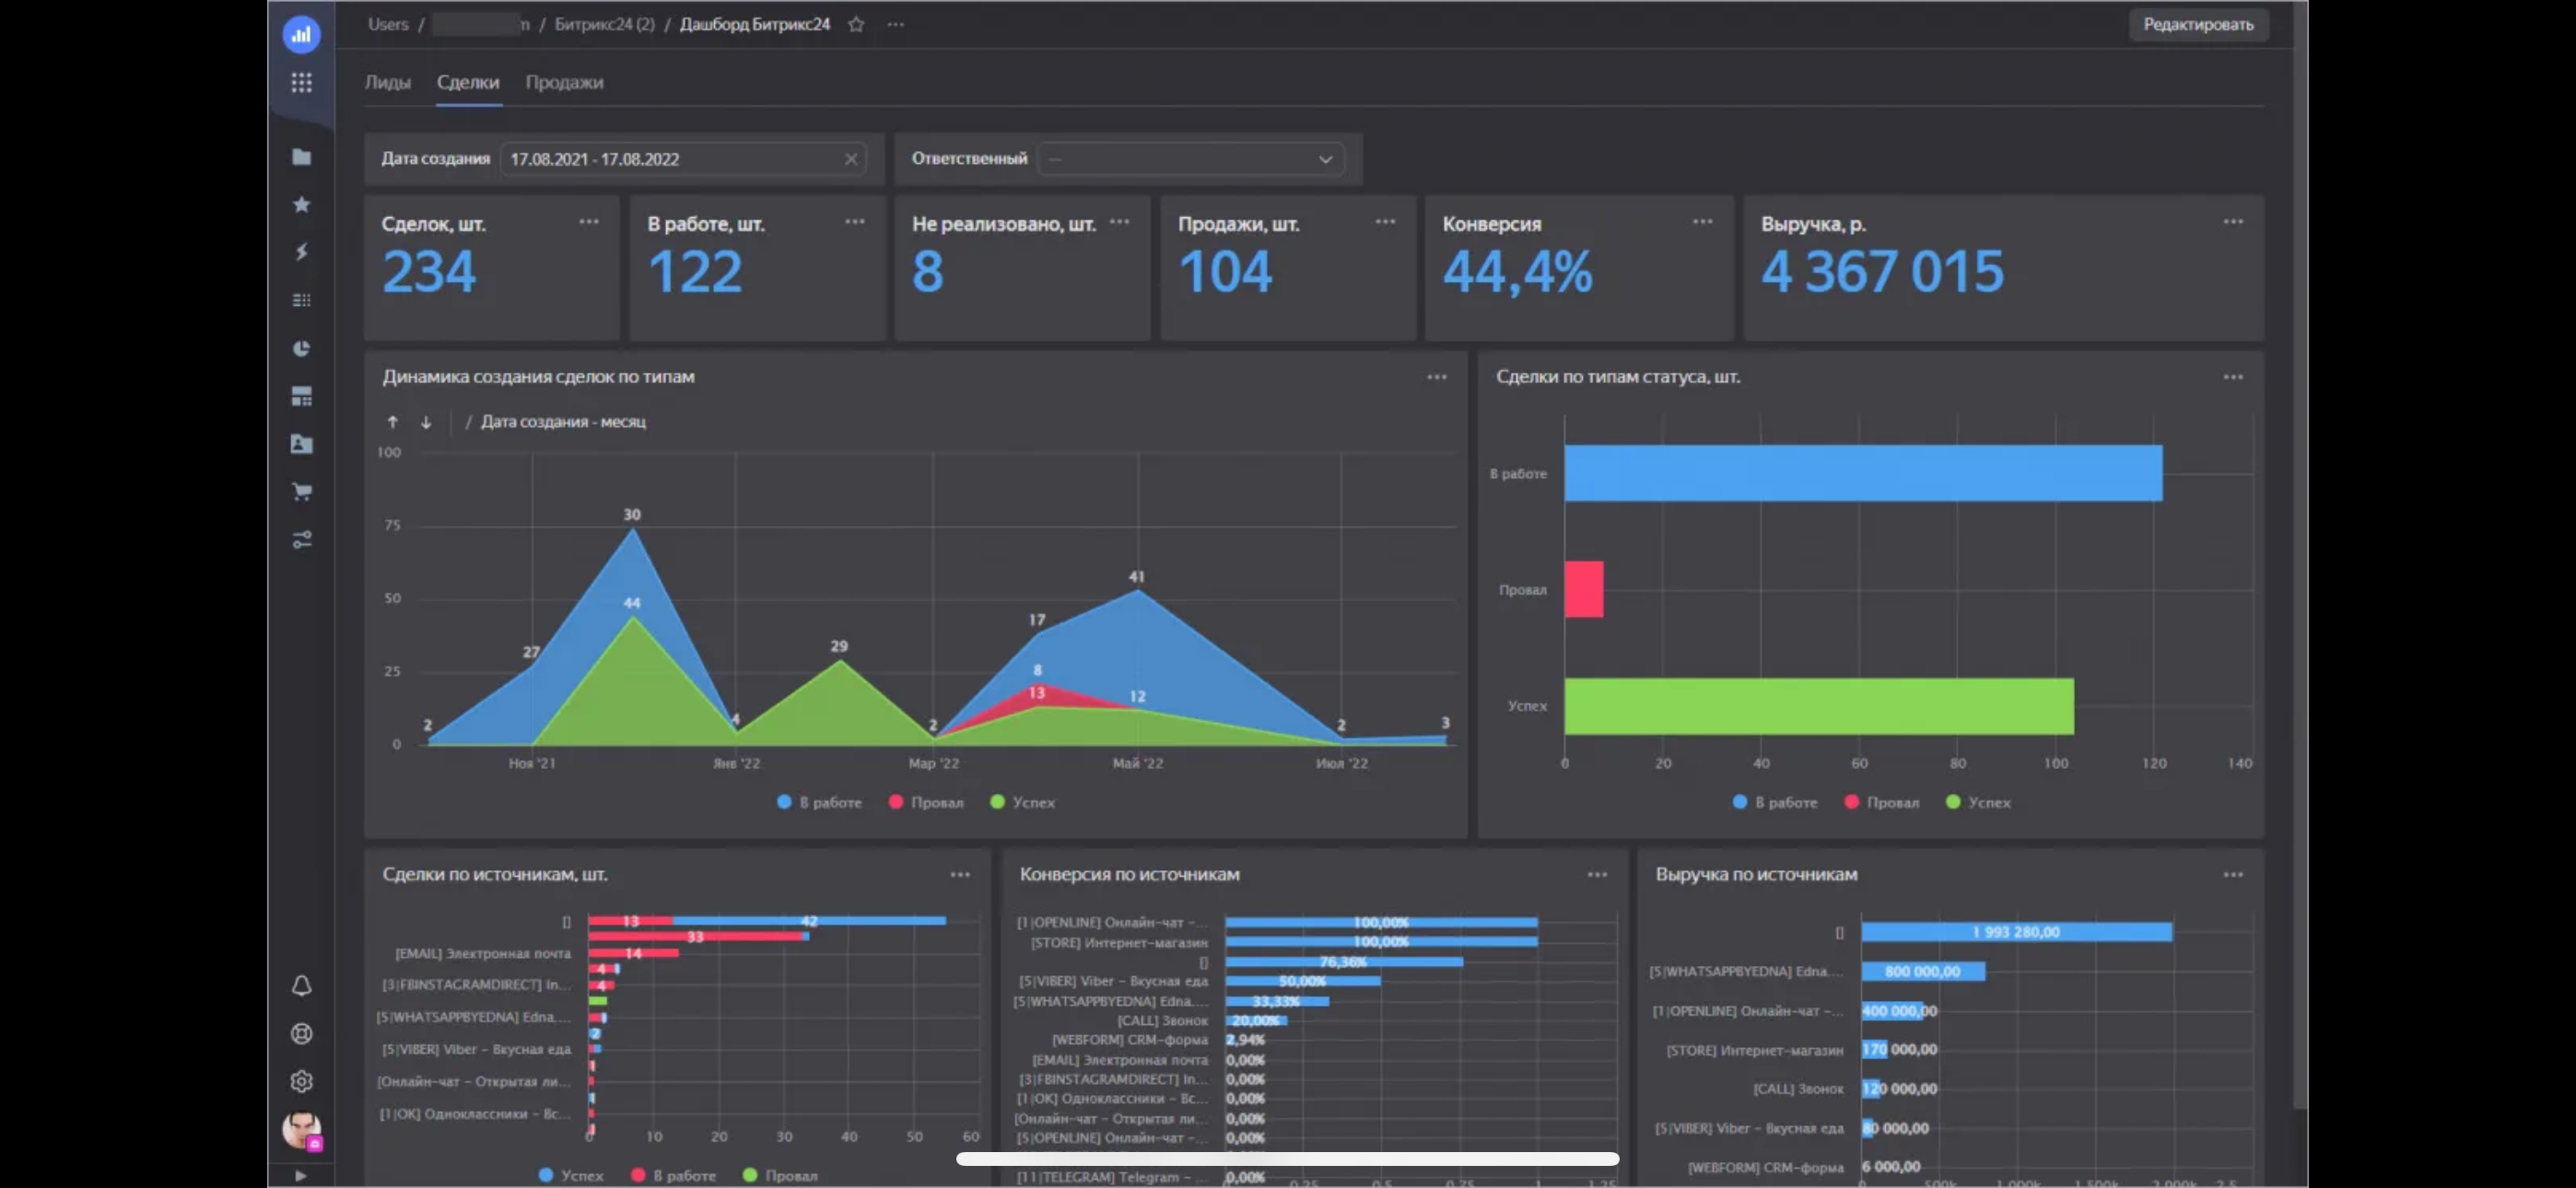
Task: Open menu dots on Динамика создания сделок chart
Action: tap(1437, 377)
